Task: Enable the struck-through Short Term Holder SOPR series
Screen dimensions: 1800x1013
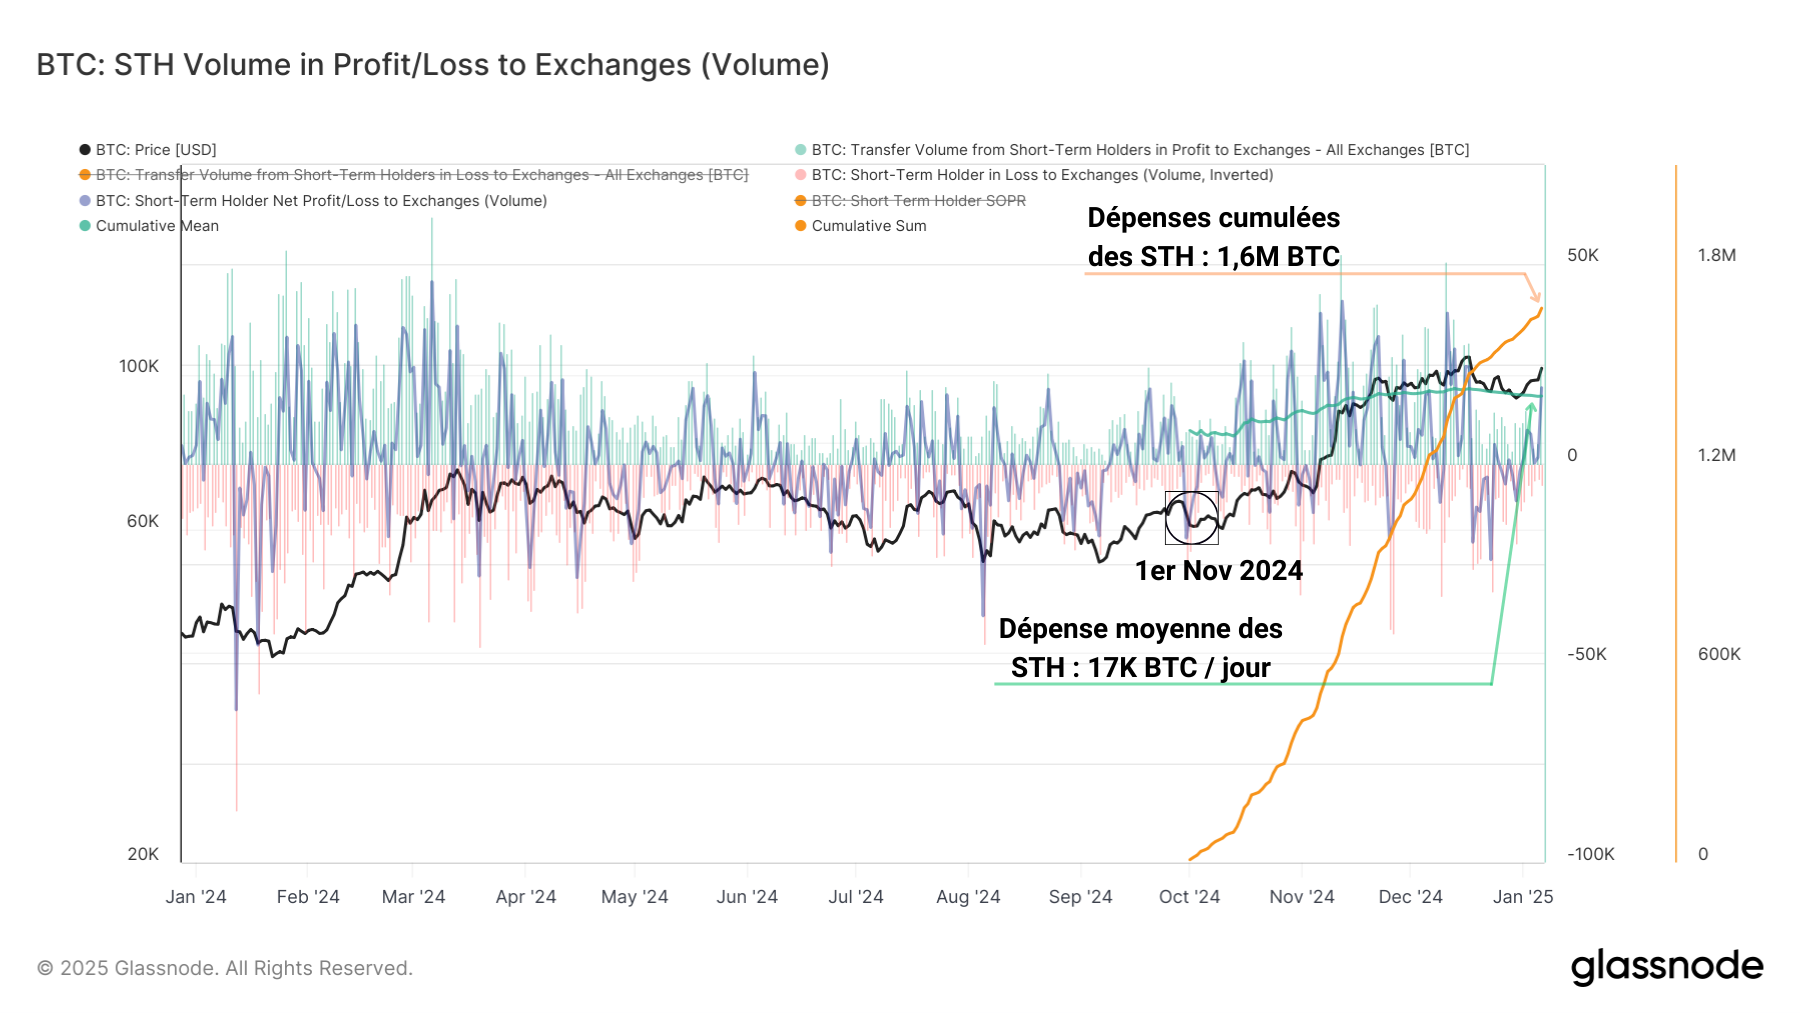Action: click(918, 201)
